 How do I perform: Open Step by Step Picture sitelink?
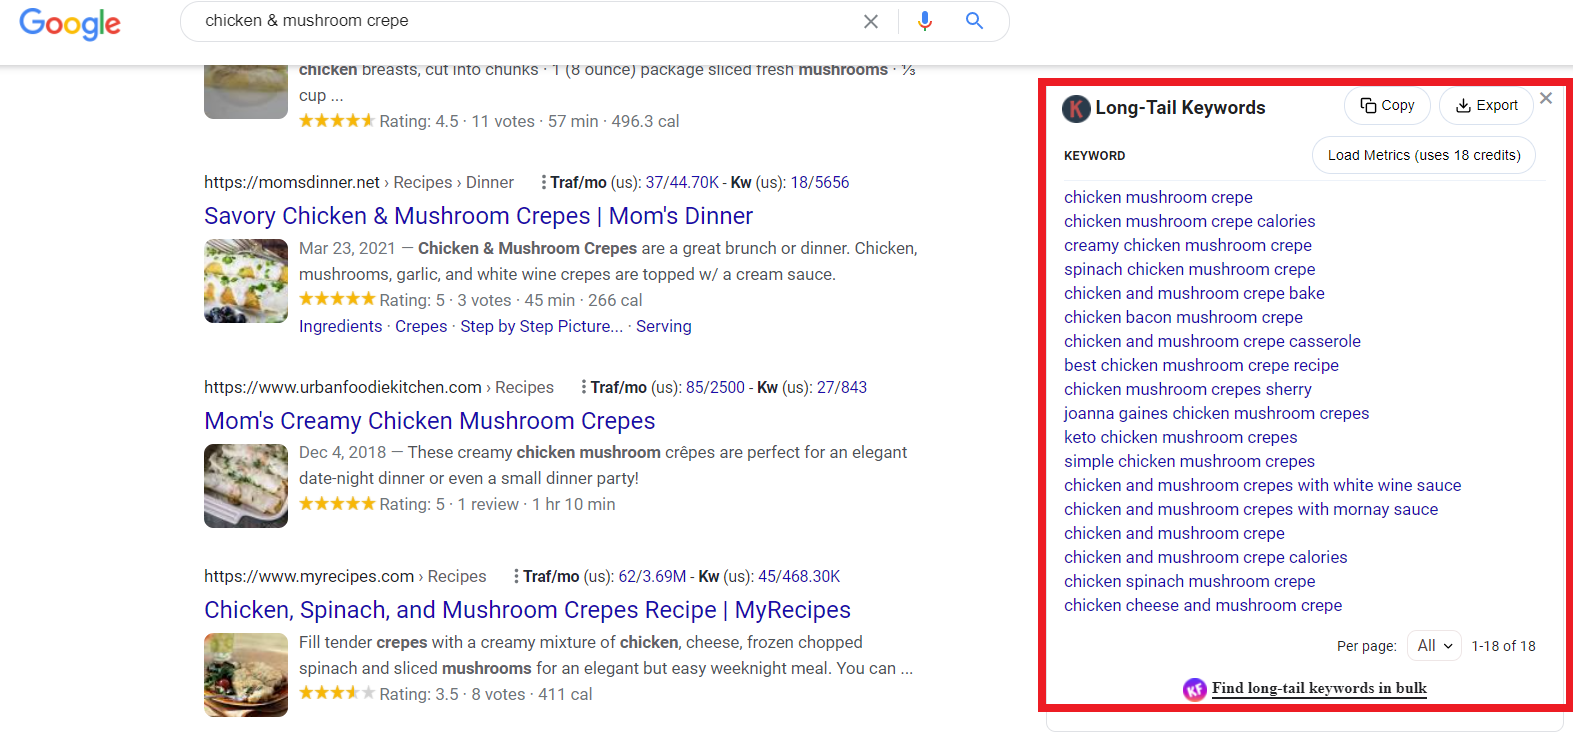pos(541,326)
